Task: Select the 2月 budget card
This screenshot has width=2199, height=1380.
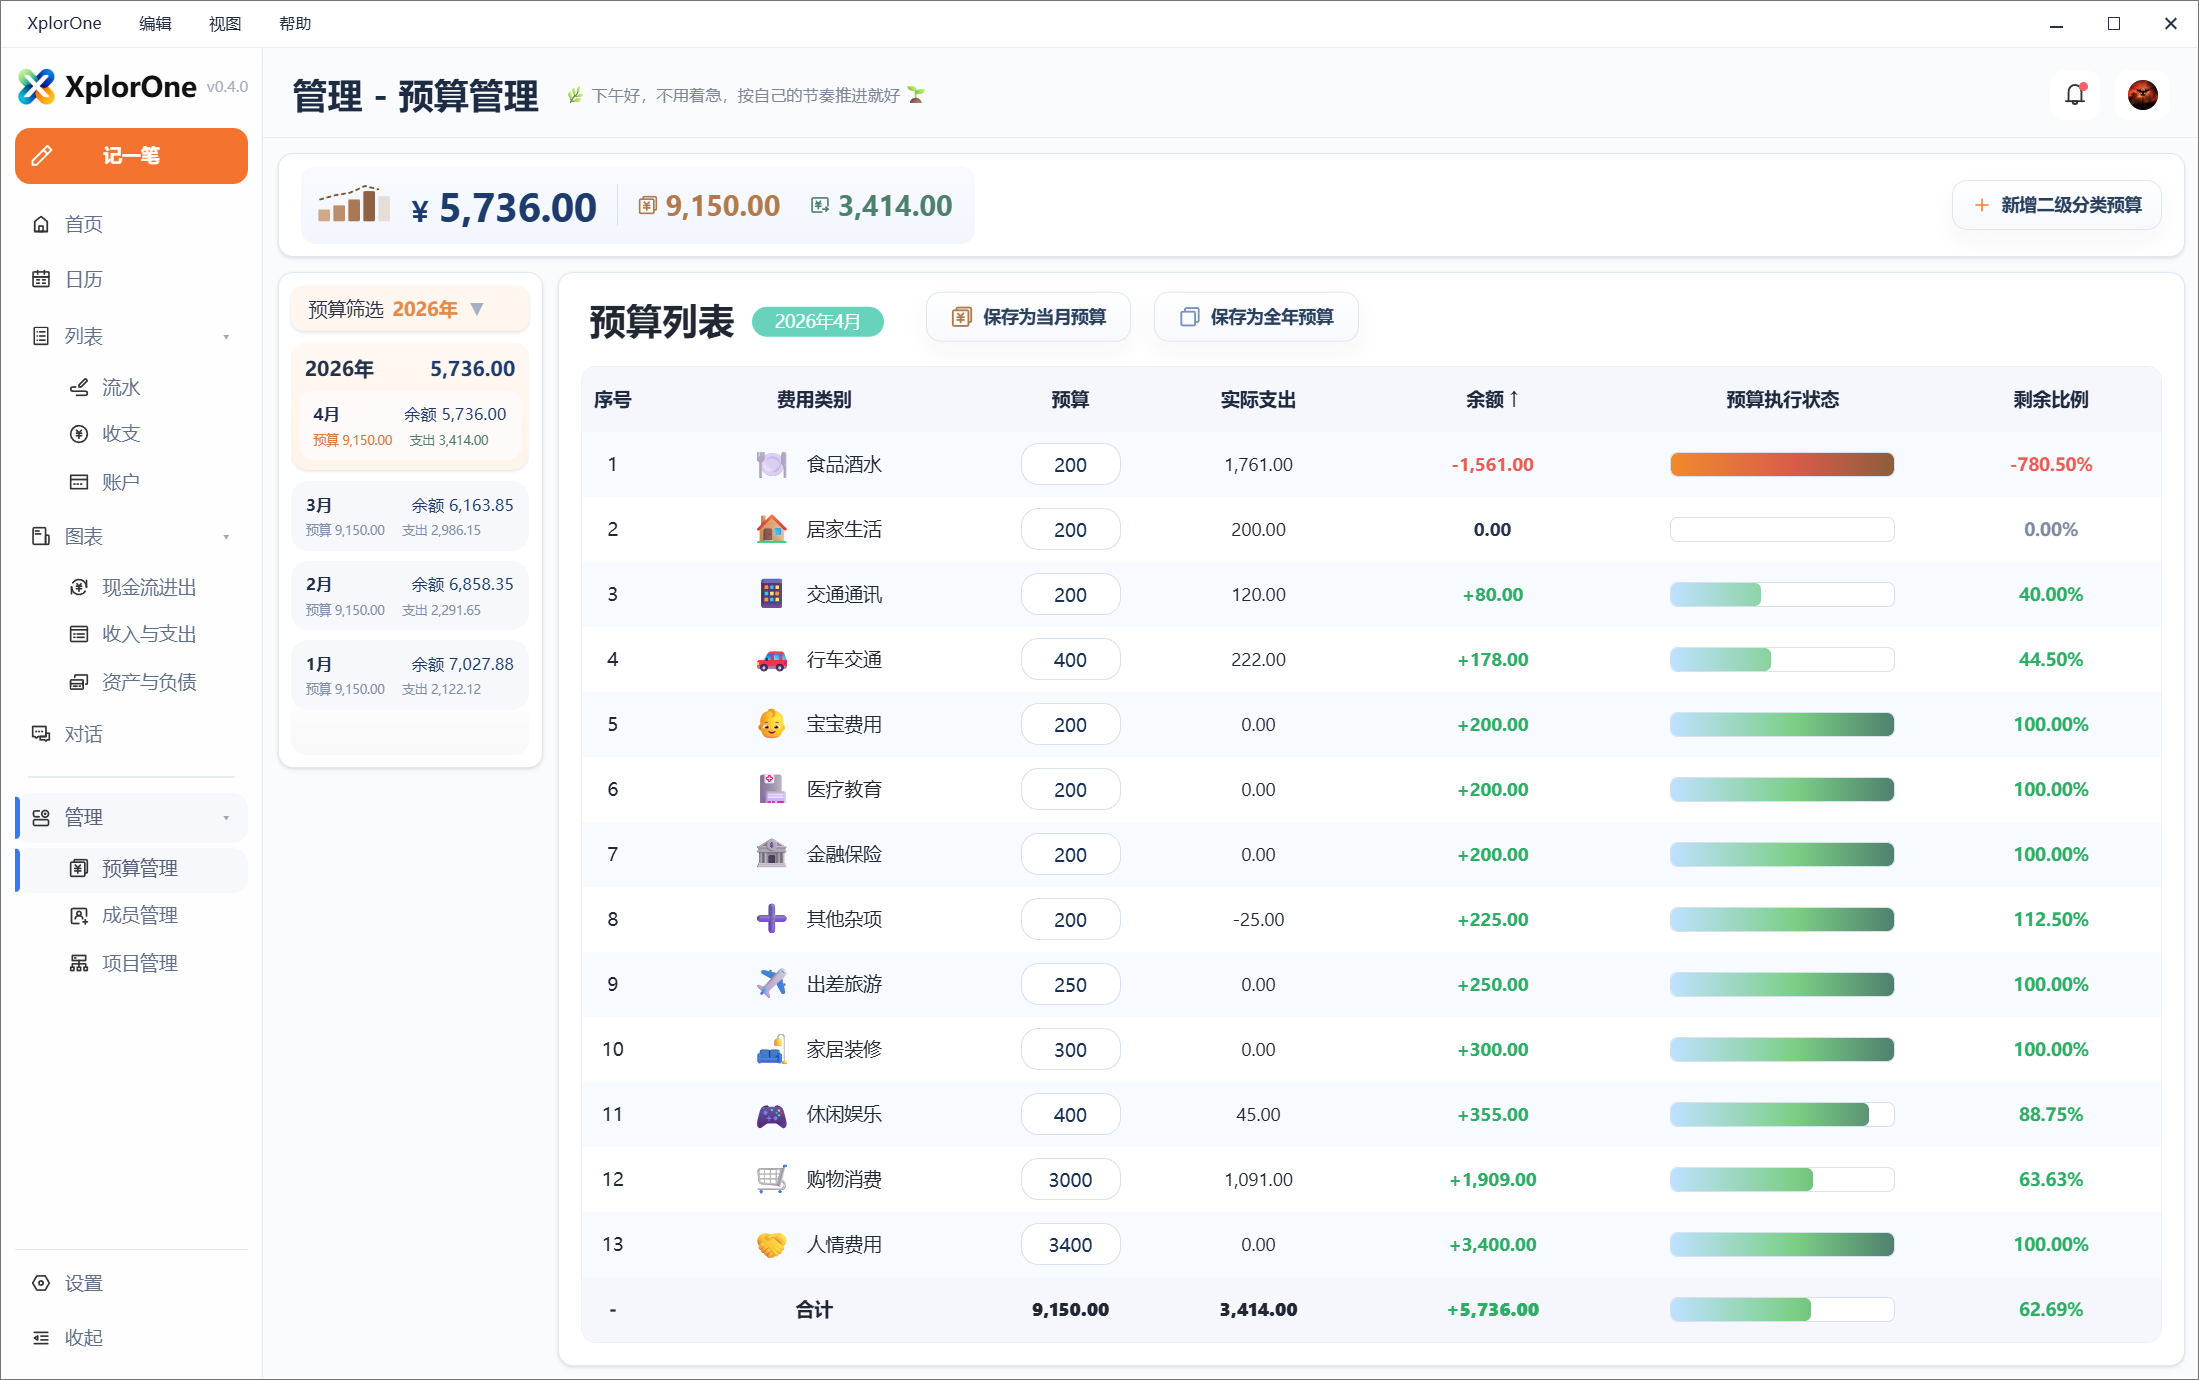Action: point(410,596)
